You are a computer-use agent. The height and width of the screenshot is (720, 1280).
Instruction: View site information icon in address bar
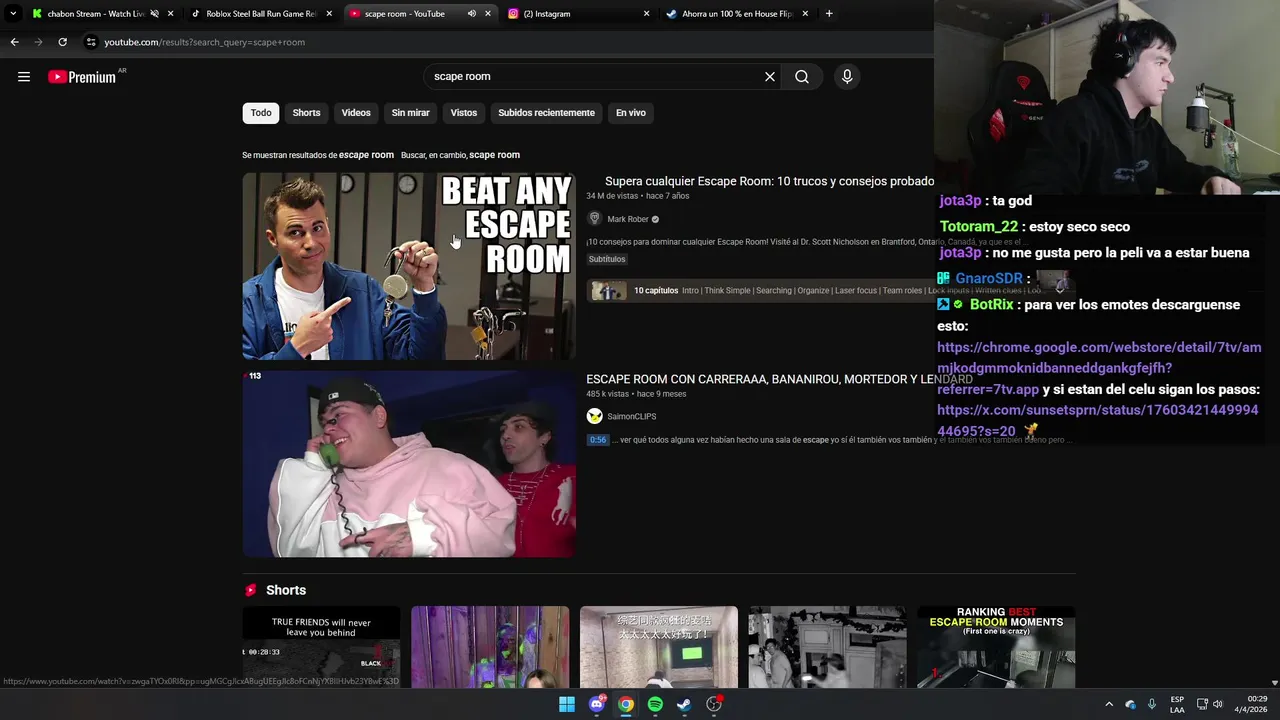point(91,42)
